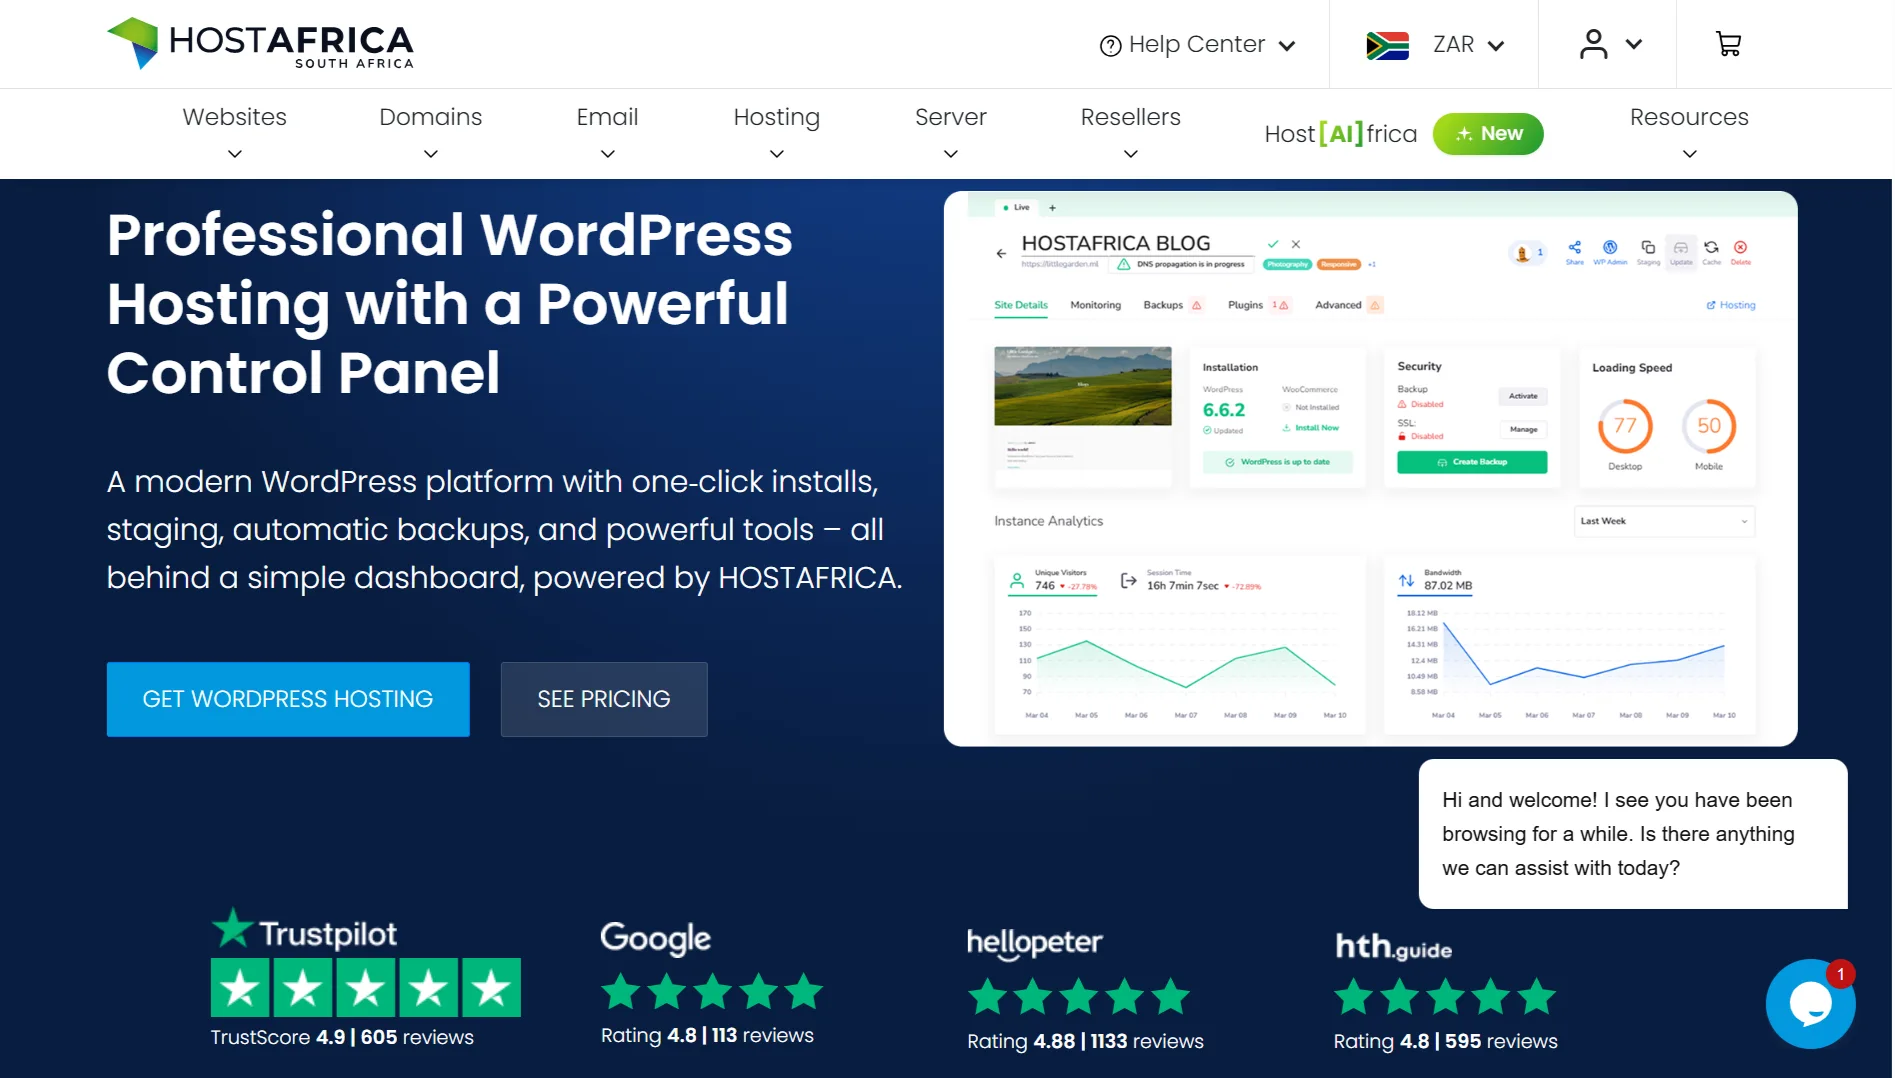Click the Help Center question mark icon

tap(1110, 46)
